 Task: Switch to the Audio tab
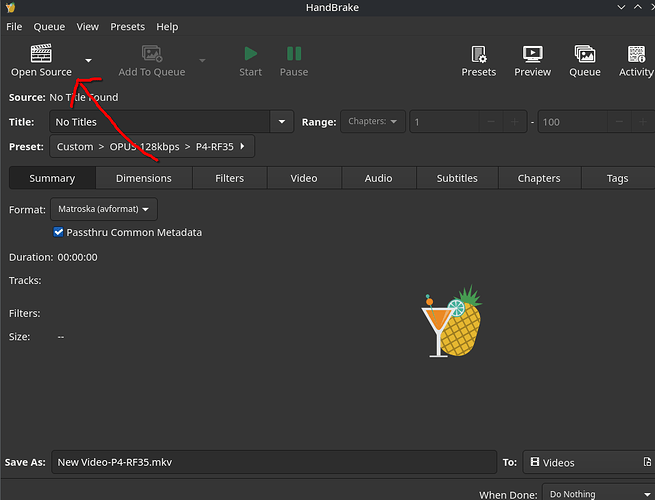(378, 178)
